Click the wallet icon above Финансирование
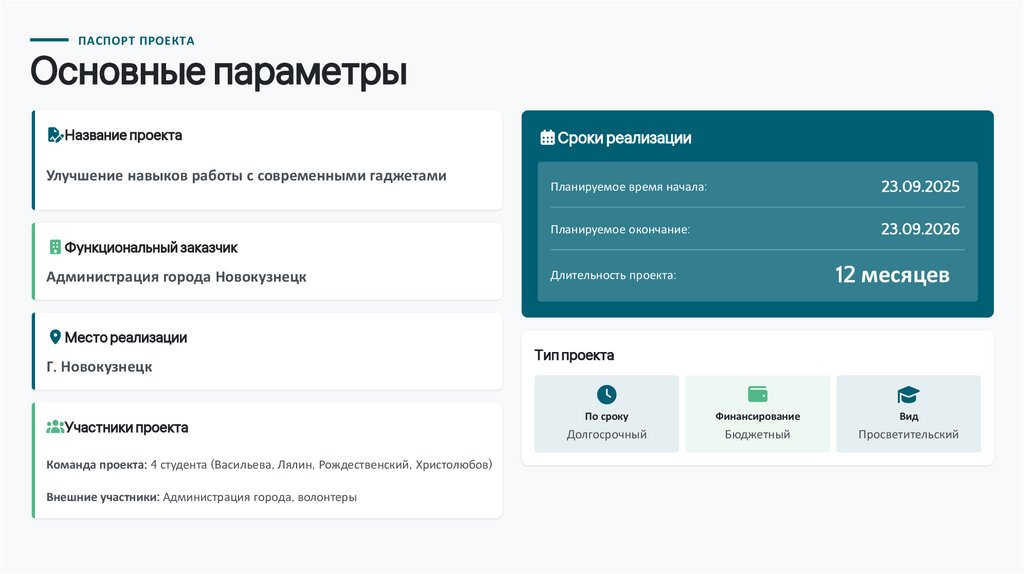This screenshot has height=574, width=1024. click(x=758, y=394)
